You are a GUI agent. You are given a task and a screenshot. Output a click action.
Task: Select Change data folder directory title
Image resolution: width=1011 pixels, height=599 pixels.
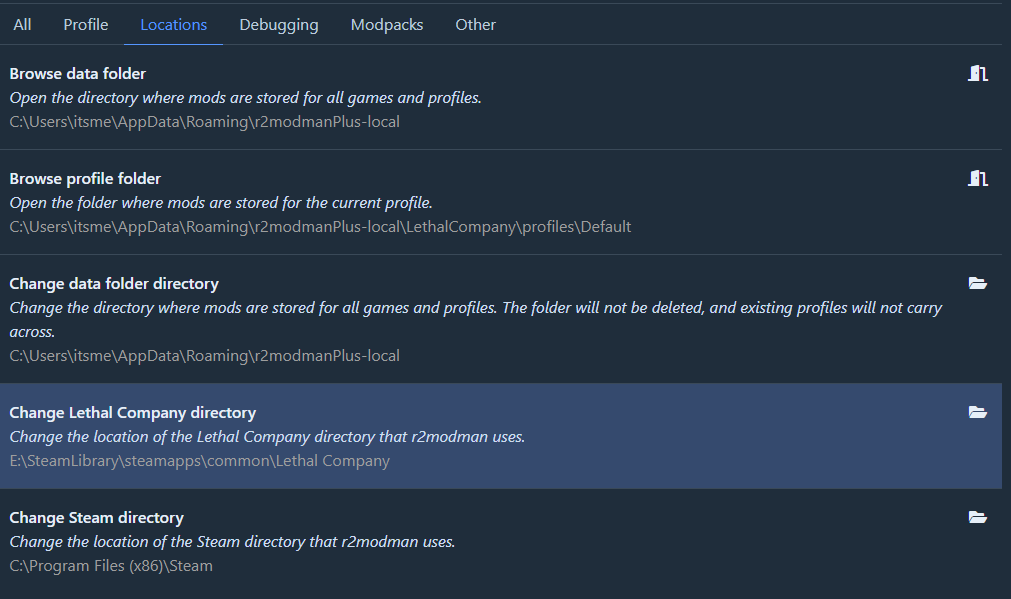click(114, 284)
